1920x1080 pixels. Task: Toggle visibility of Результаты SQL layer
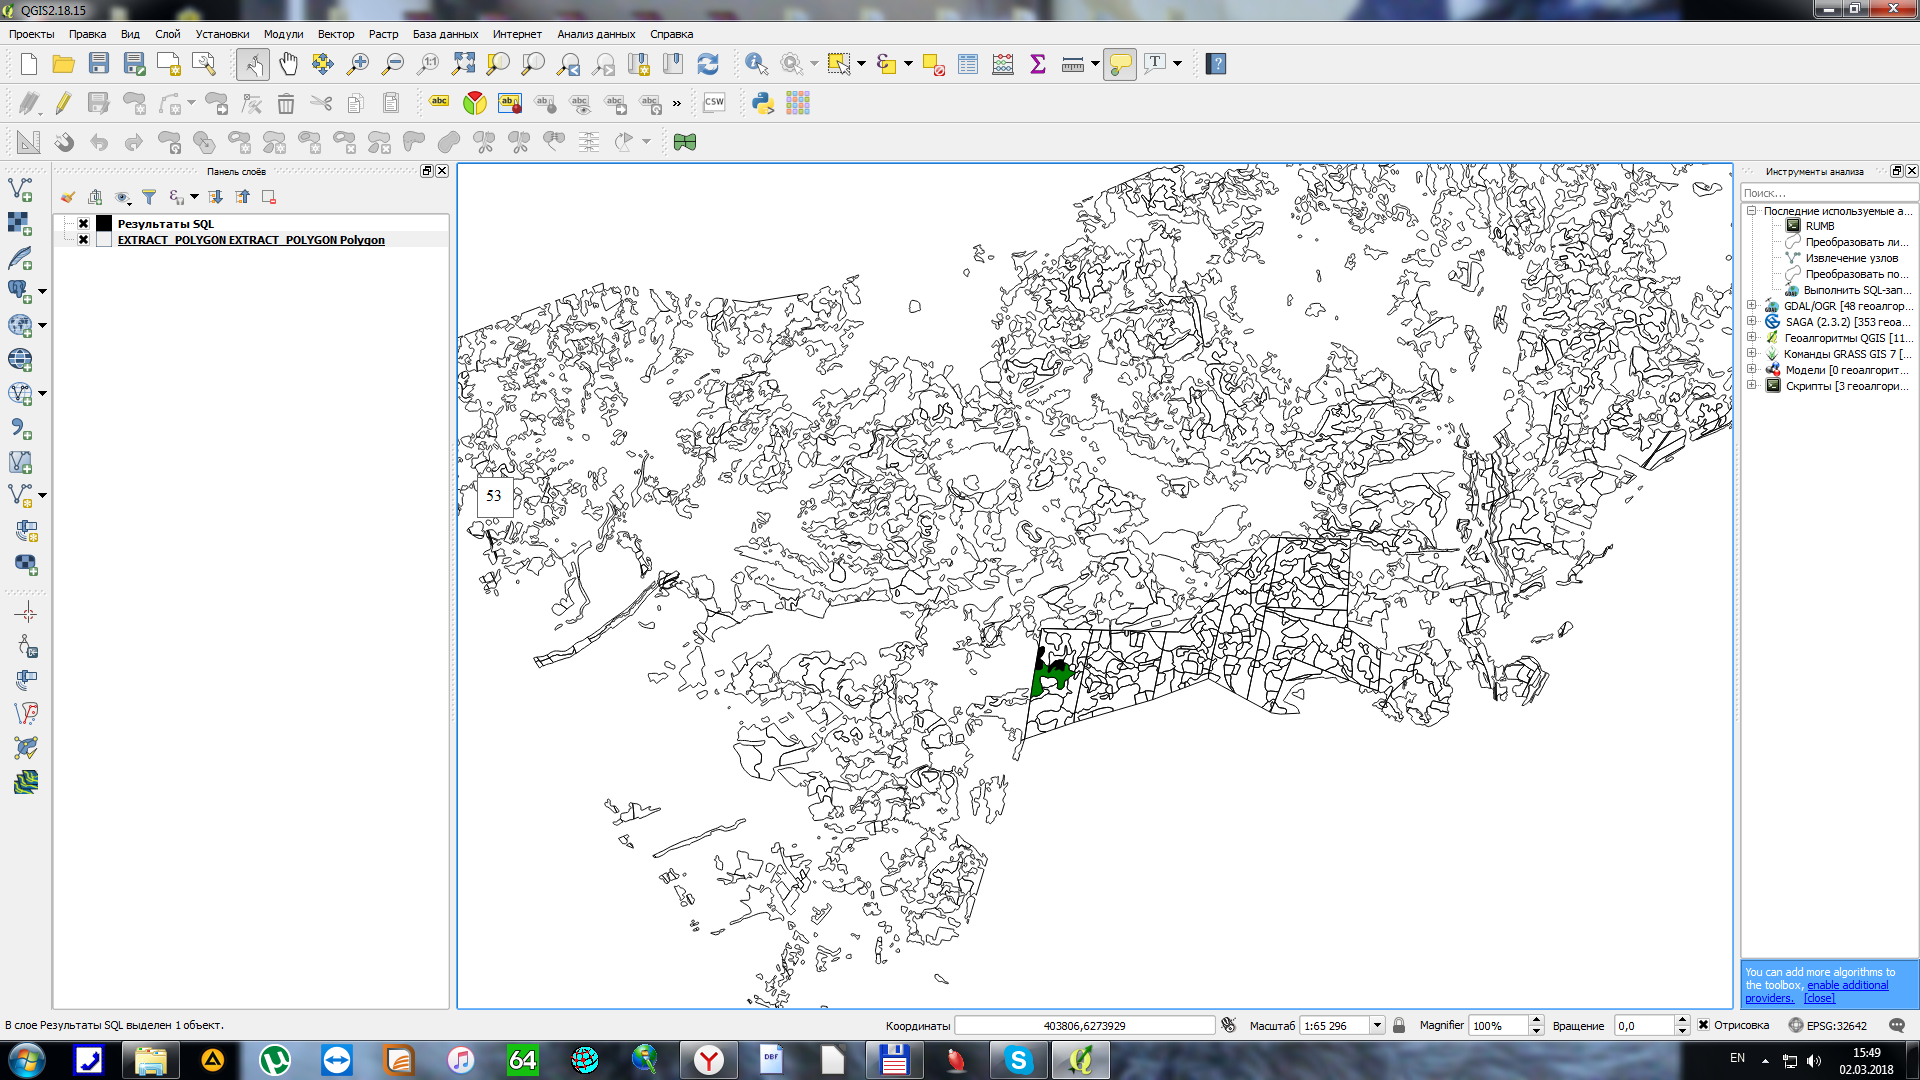pyautogui.click(x=84, y=224)
